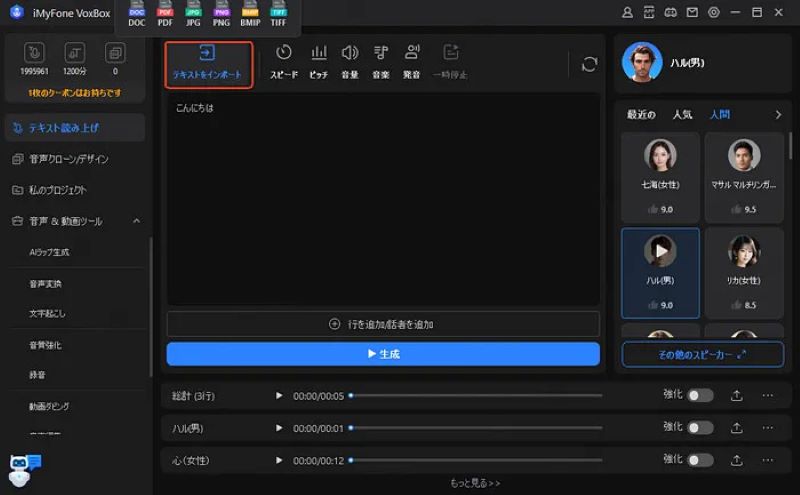This screenshot has width=800, height=495.
Task: Preview the selected ハル(男) voice card
Action: tap(661, 251)
